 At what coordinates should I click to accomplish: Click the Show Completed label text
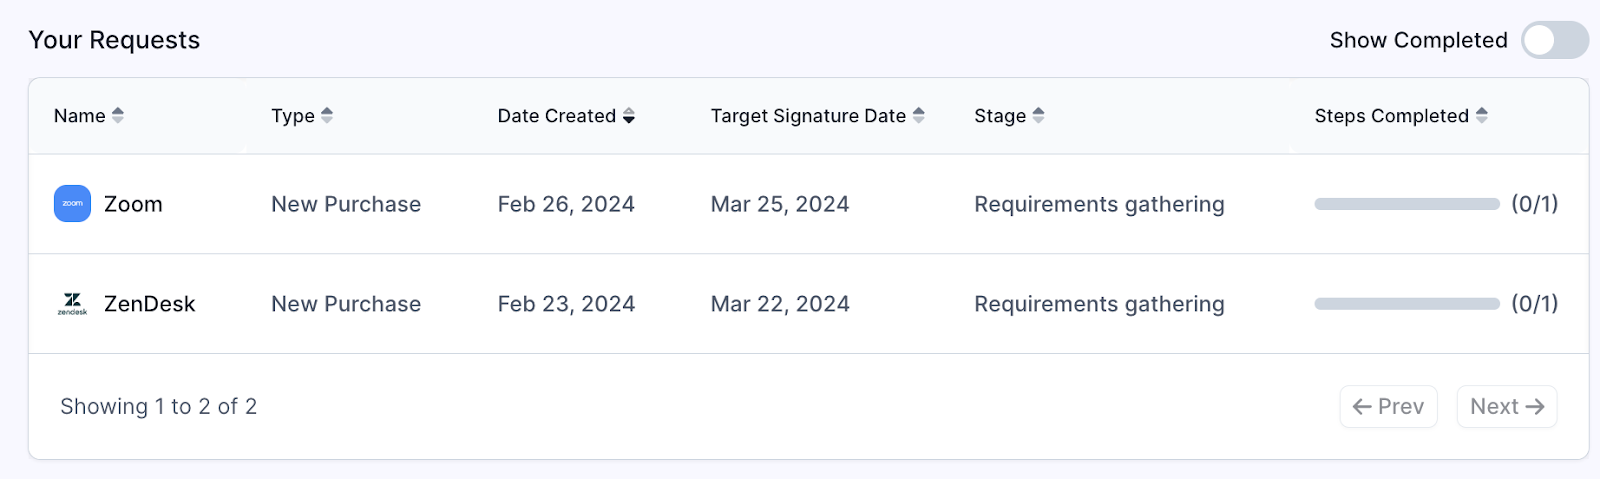[1418, 40]
